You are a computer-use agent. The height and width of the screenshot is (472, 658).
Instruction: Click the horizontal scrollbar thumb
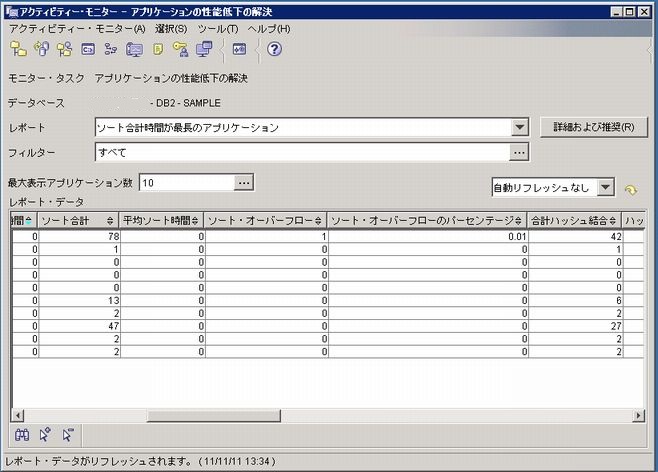[214, 415]
